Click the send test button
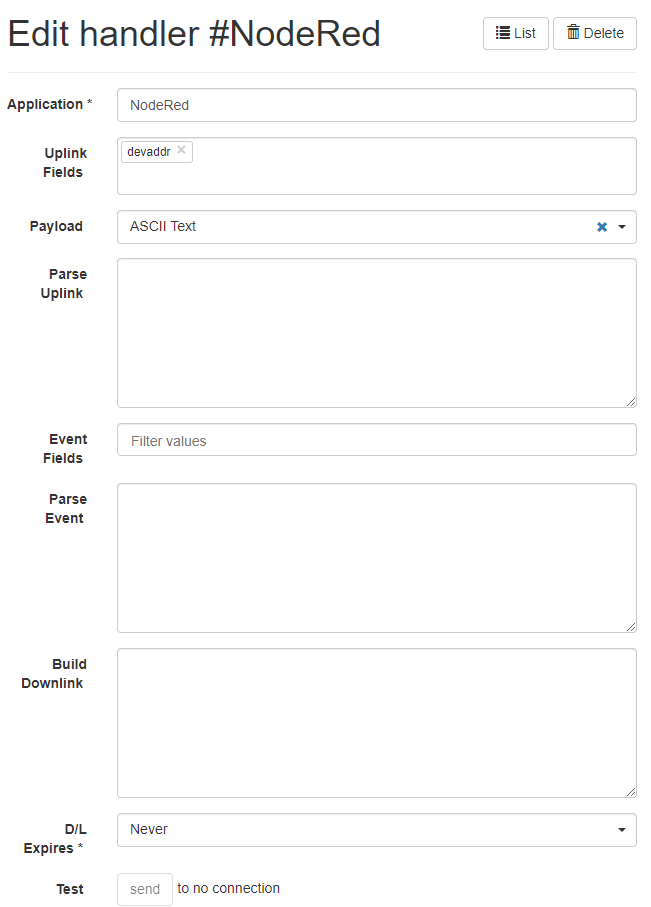This screenshot has height=907, width=651. pyautogui.click(x=145, y=889)
